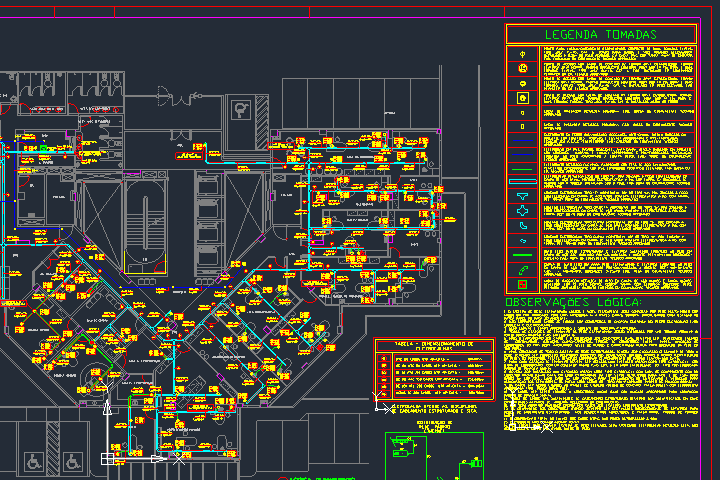Select the "OBSERVAÇÕES LÓGICA" heading text
Screen dimensions: 720x480
click(x=574, y=302)
